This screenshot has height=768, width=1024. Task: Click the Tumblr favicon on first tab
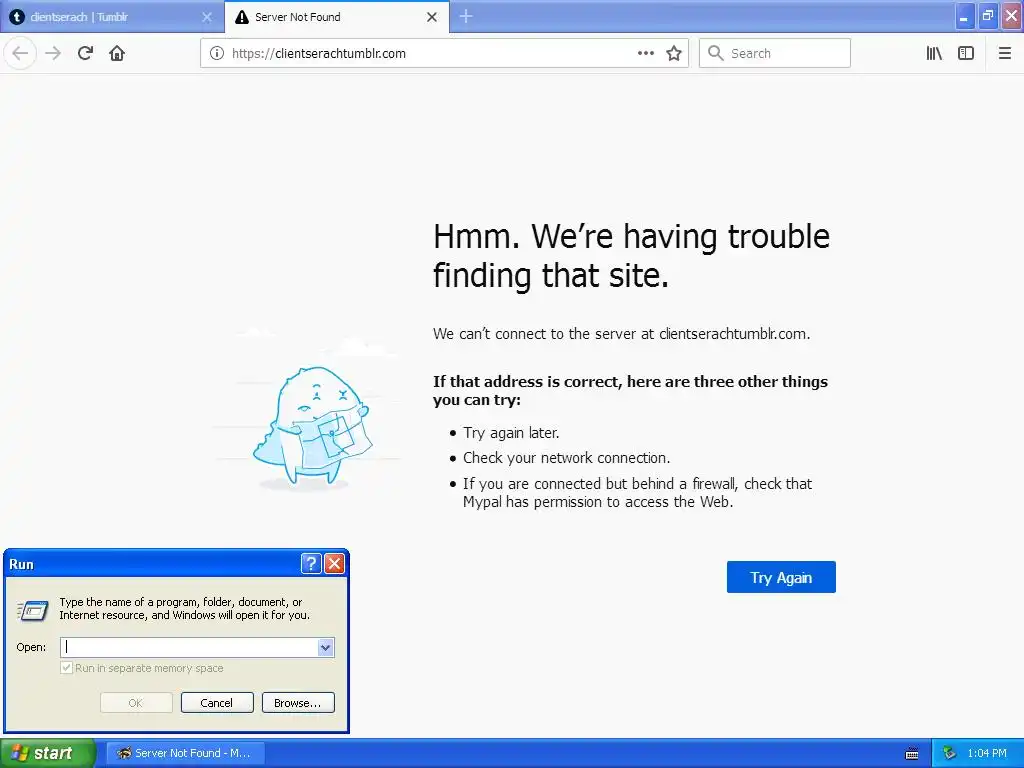17,17
